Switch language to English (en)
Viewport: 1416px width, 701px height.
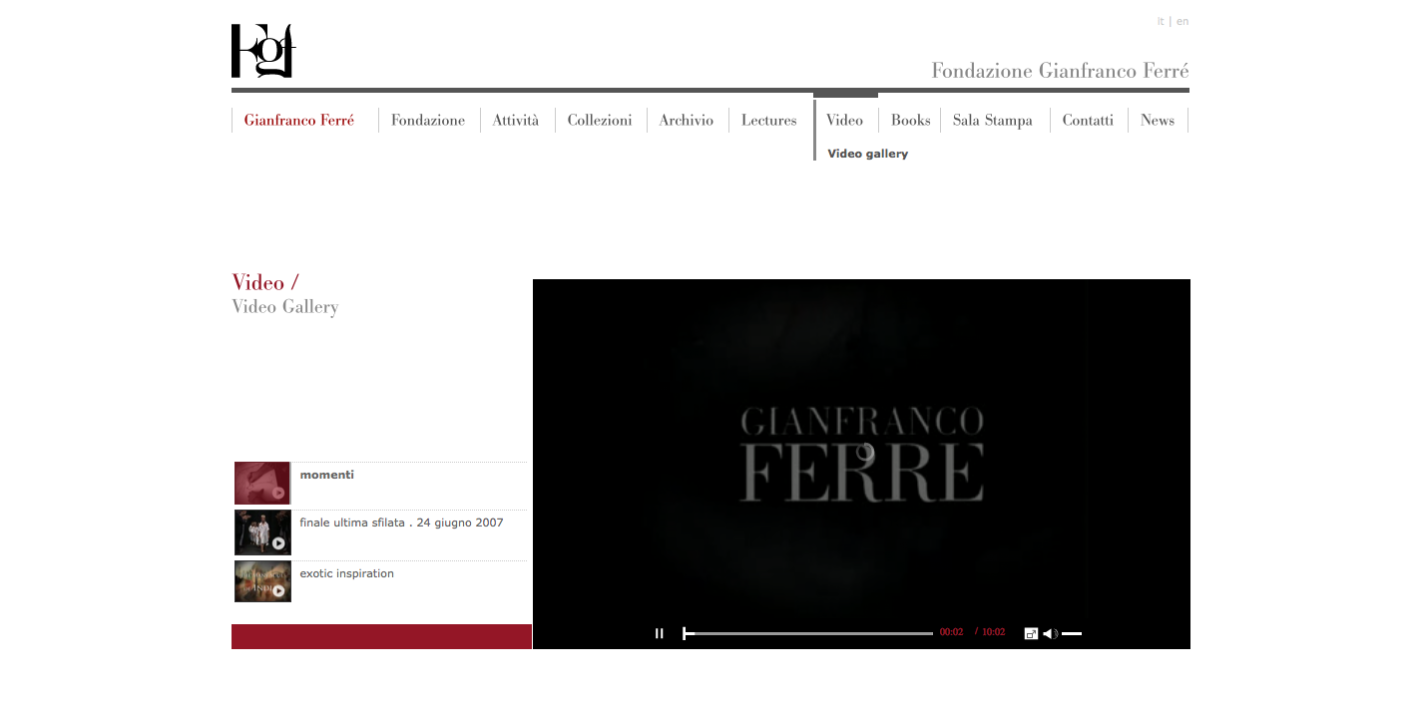pyautogui.click(x=1182, y=21)
